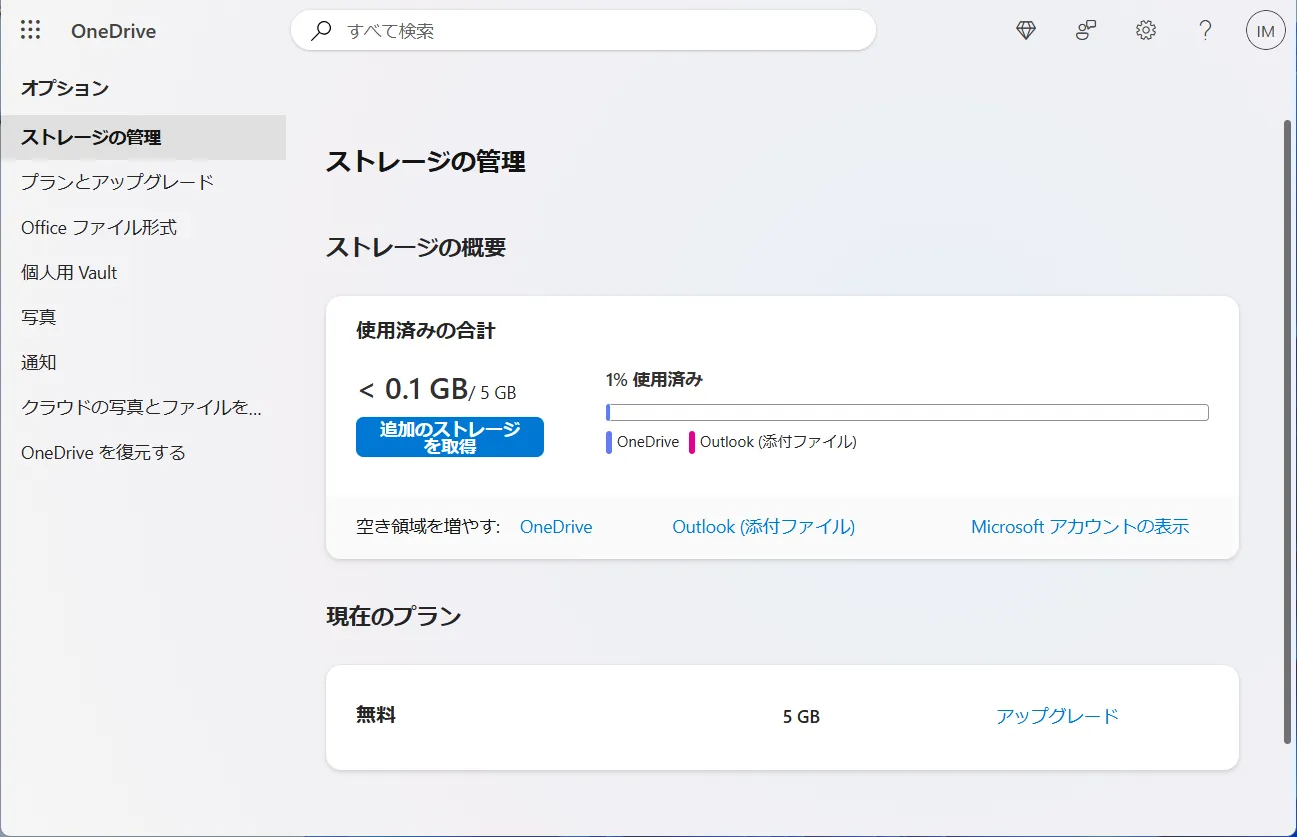The width and height of the screenshot is (1297, 837).
Task: Click the 現在のプラン heading
Action: pos(394,616)
